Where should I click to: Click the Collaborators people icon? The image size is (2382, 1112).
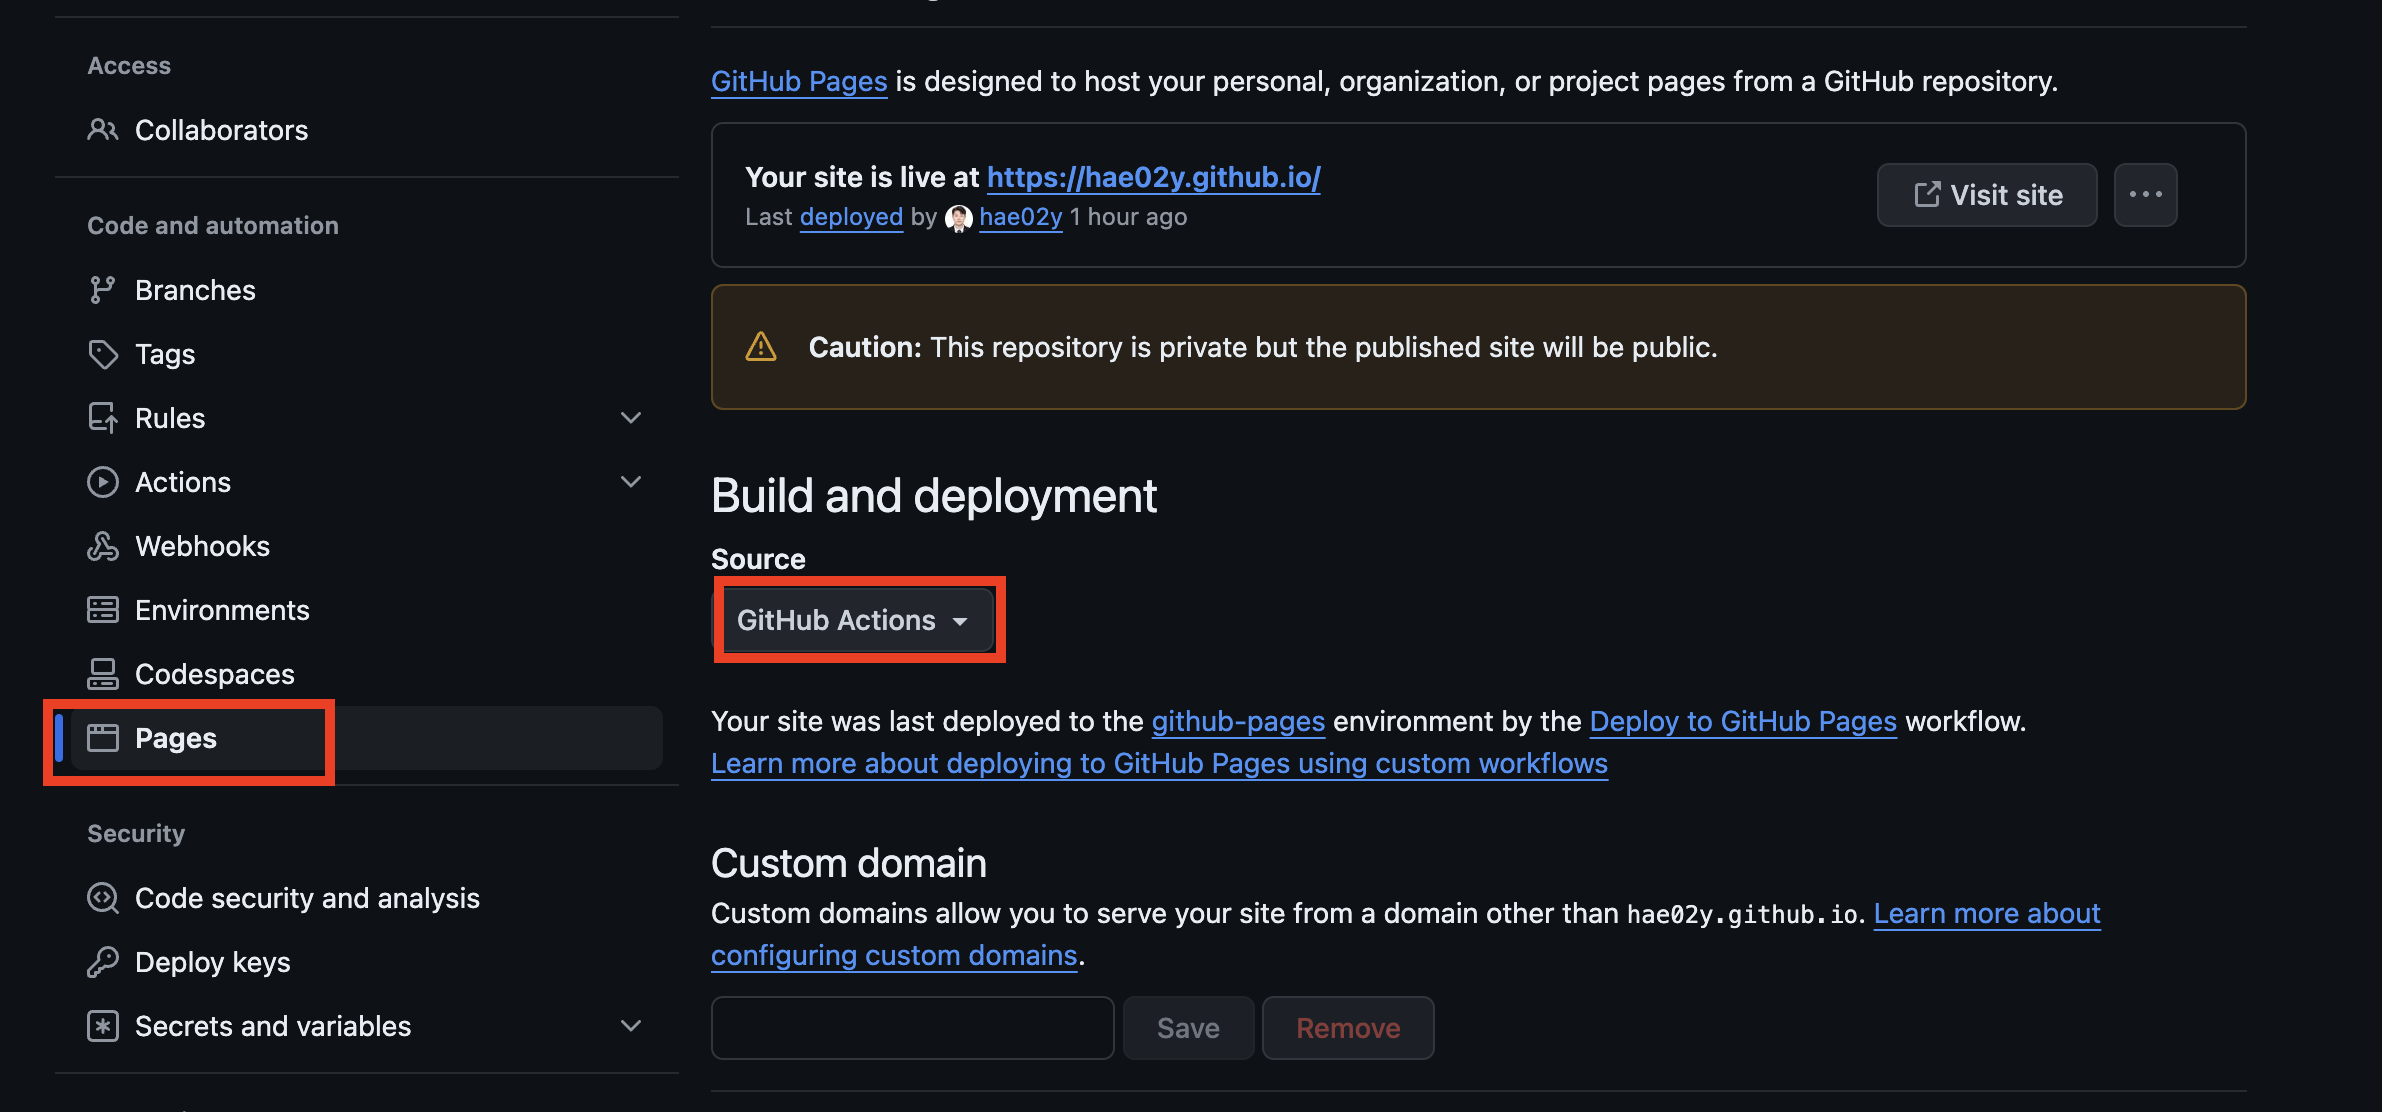102,130
